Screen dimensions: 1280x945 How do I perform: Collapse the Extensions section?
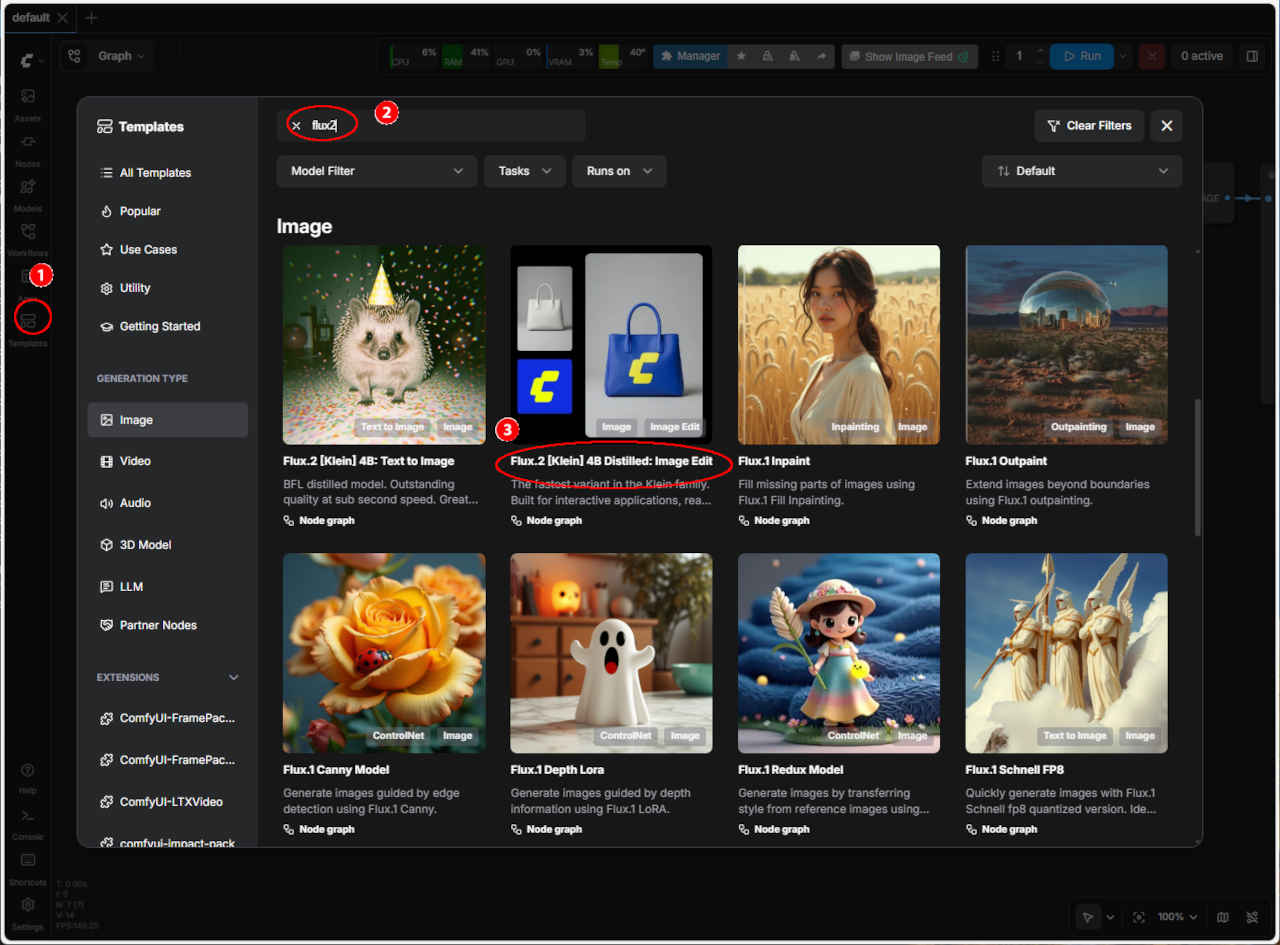click(234, 678)
